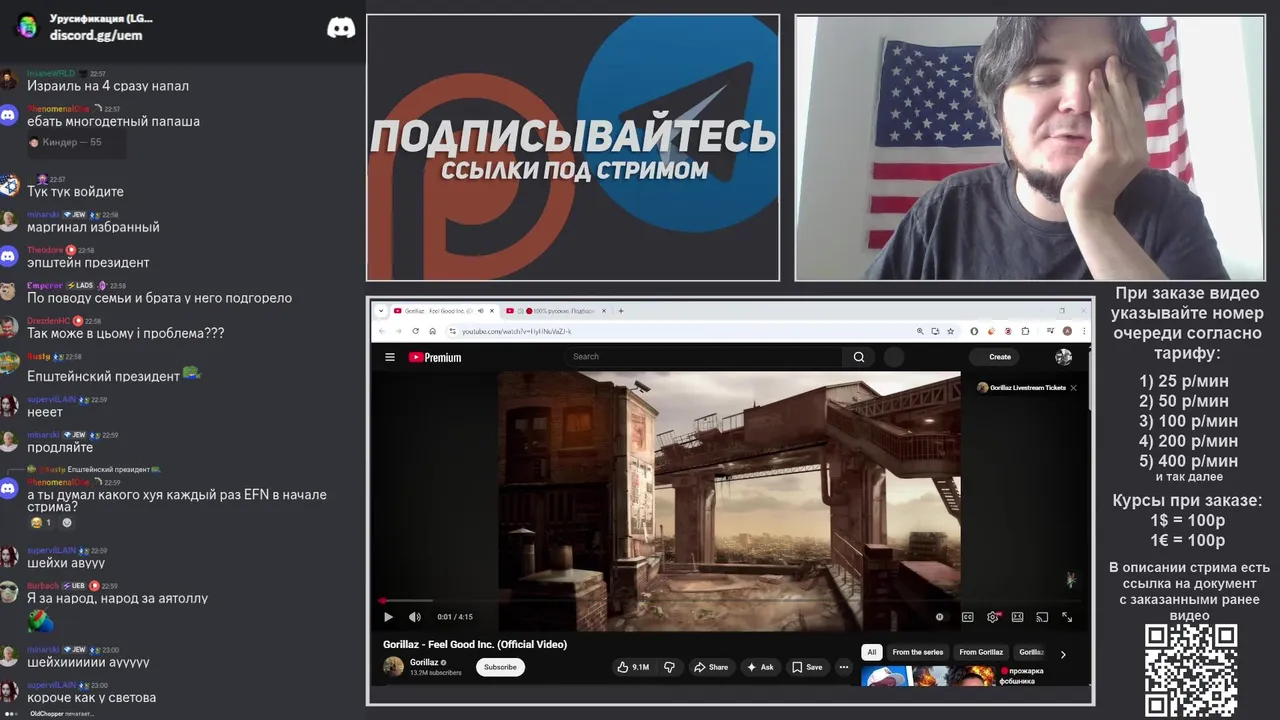Enter fullscreen in the video player
Image resolution: width=1280 pixels, height=720 pixels.
[1067, 617]
